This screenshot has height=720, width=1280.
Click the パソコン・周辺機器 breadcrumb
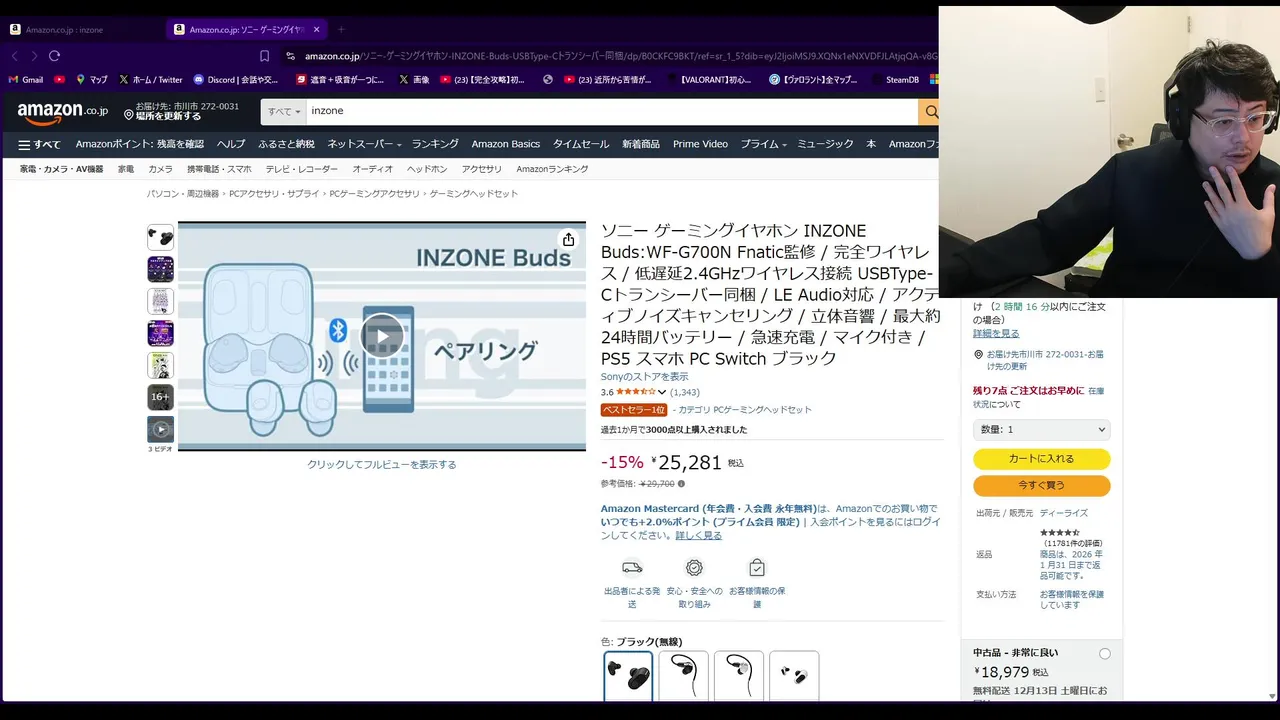tap(183, 193)
